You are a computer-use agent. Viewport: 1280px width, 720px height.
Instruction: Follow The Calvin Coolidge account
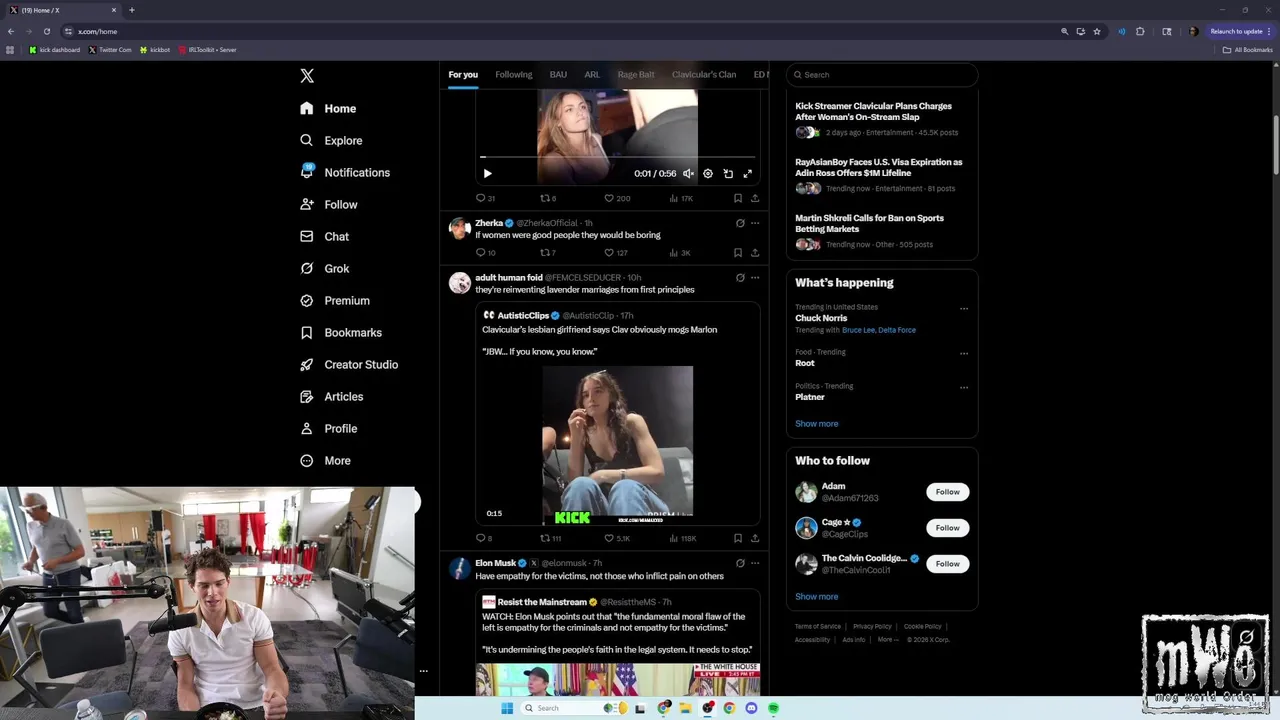[948, 563]
